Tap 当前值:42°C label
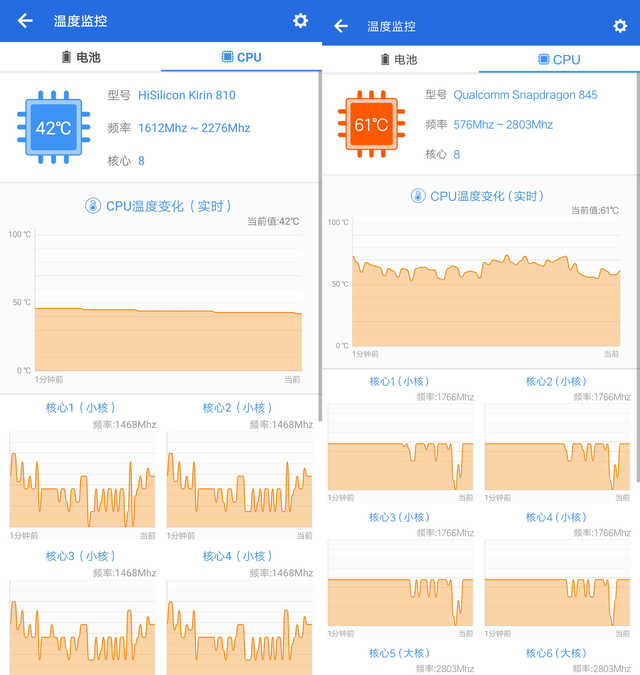The height and width of the screenshot is (675, 640). click(x=273, y=221)
